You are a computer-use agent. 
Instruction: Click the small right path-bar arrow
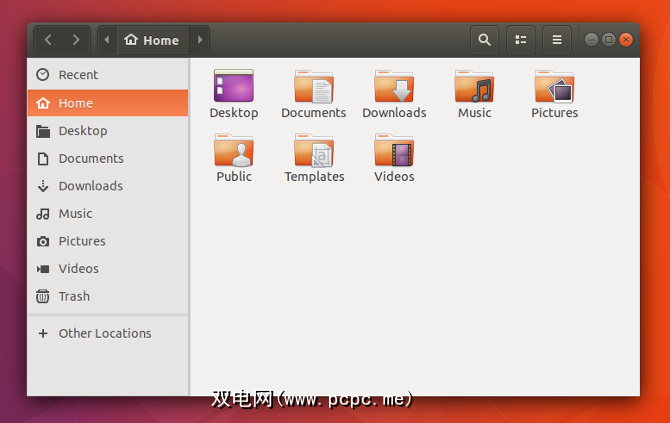200,40
